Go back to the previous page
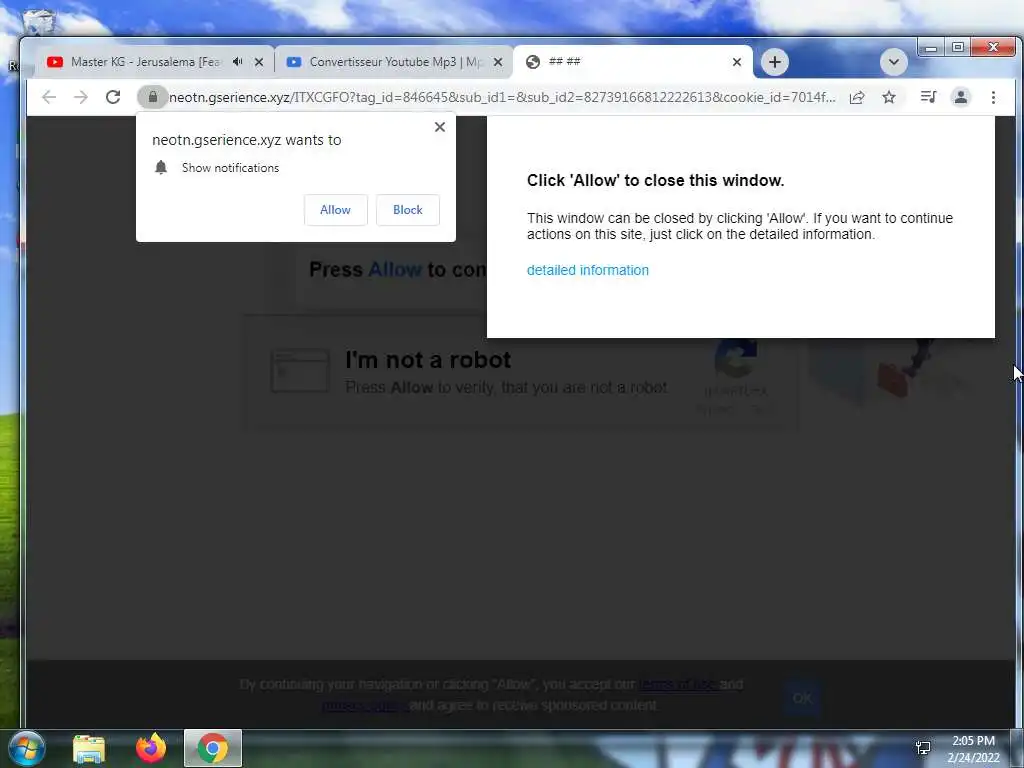 pos(49,97)
